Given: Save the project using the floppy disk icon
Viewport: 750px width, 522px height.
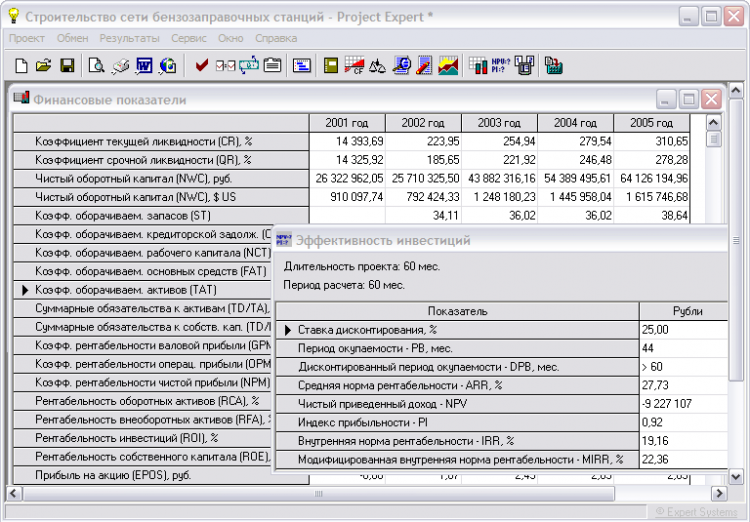Looking at the screenshot, I should [67, 66].
